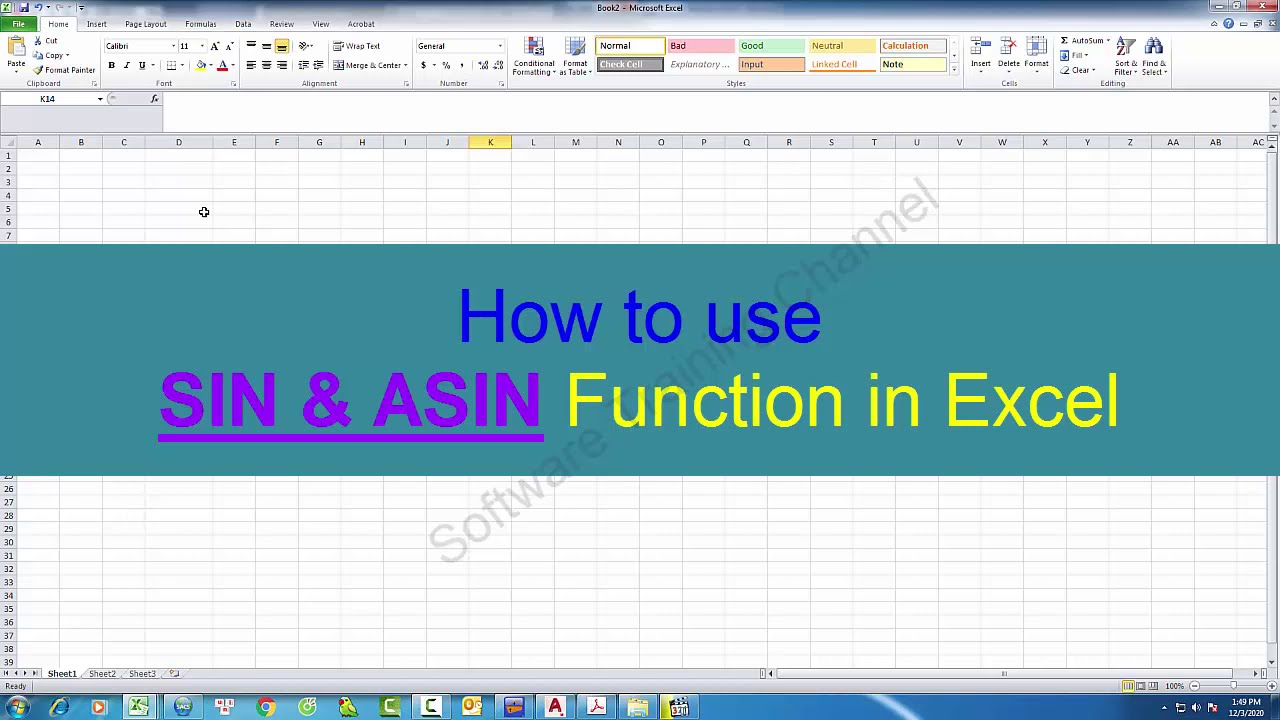Toggle Wrap Text option
The height and width of the screenshot is (720, 1280).
coord(356,46)
